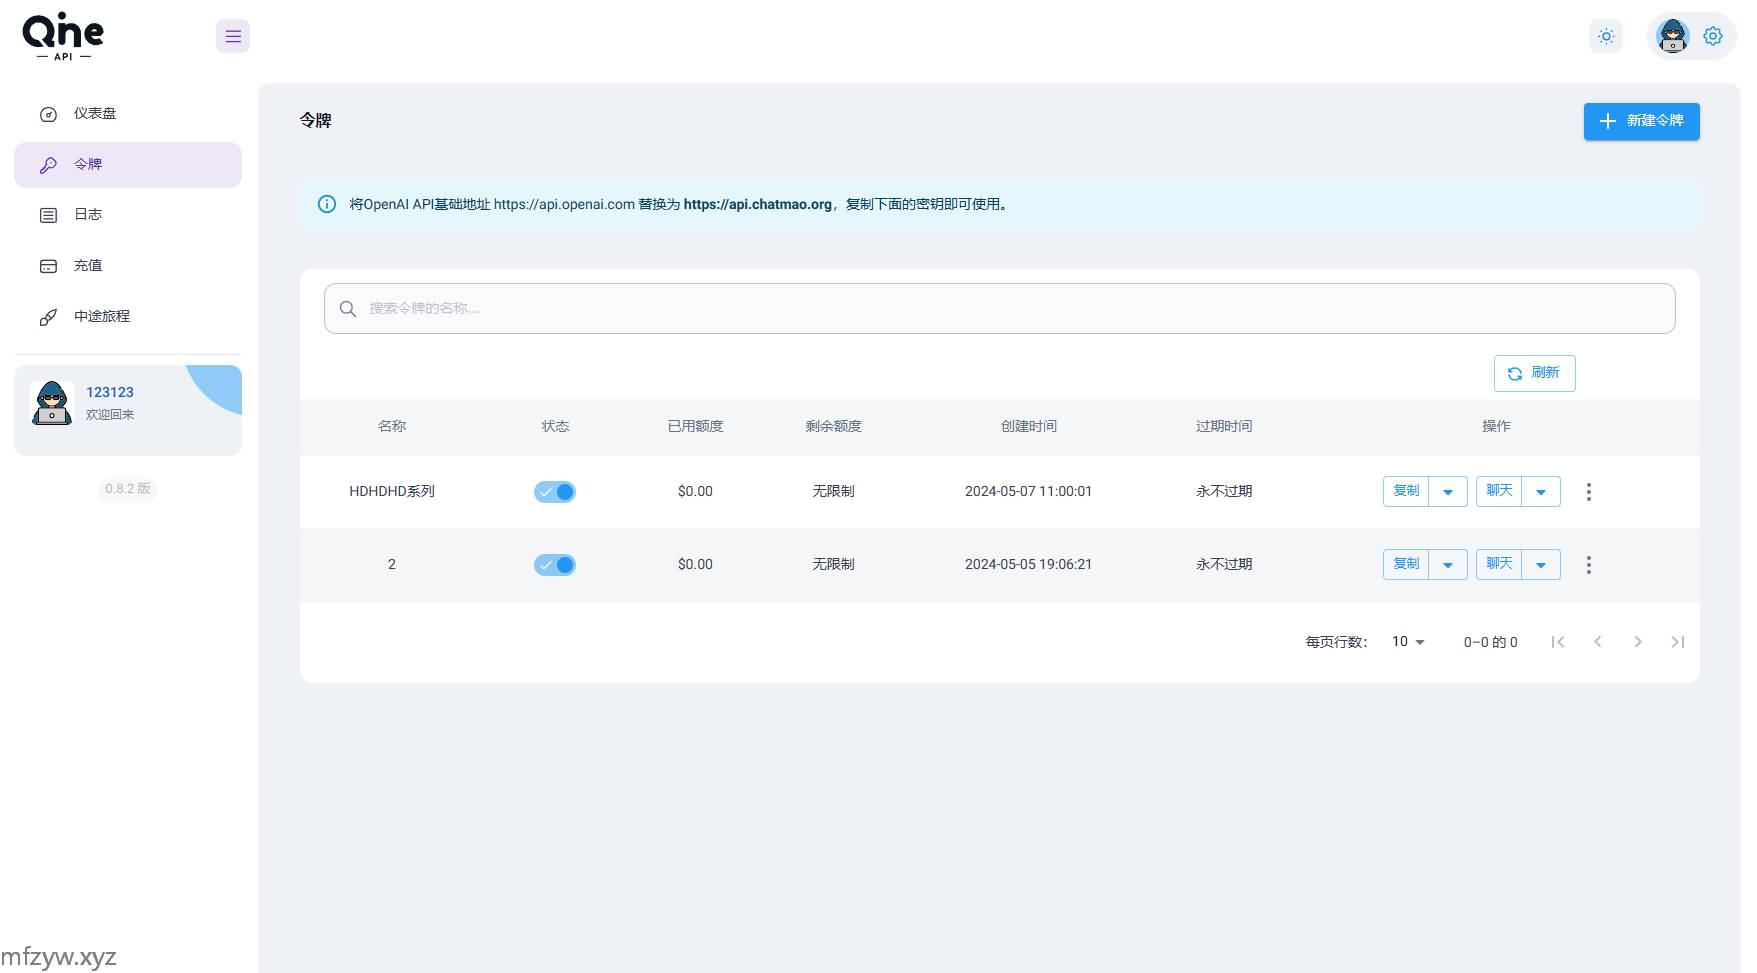Click the Qine API logo

point(63,37)
